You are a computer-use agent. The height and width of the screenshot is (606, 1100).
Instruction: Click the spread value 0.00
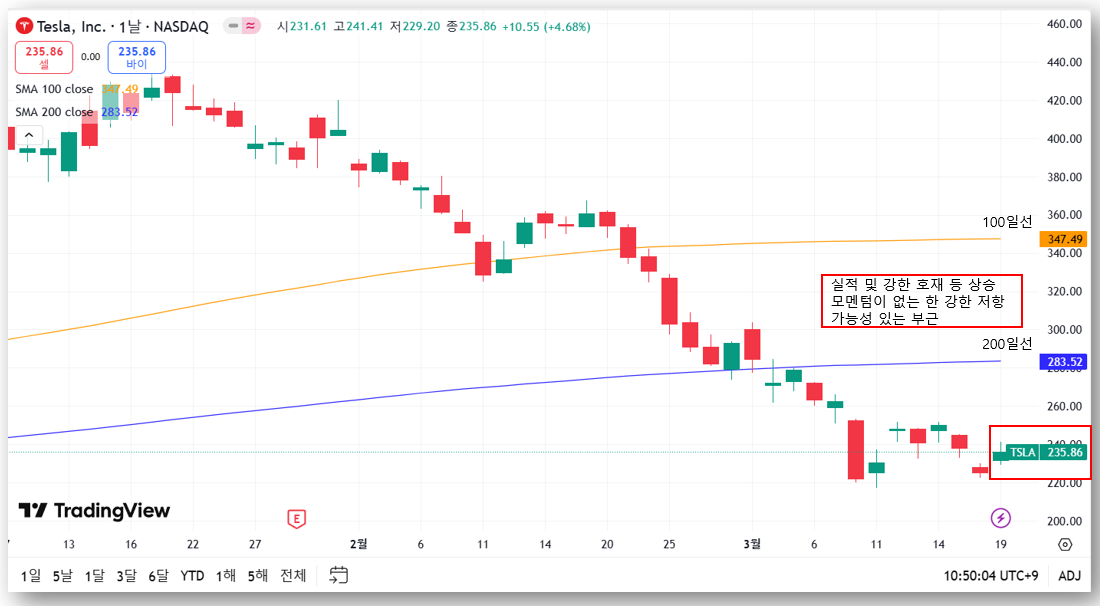(90, 57)
